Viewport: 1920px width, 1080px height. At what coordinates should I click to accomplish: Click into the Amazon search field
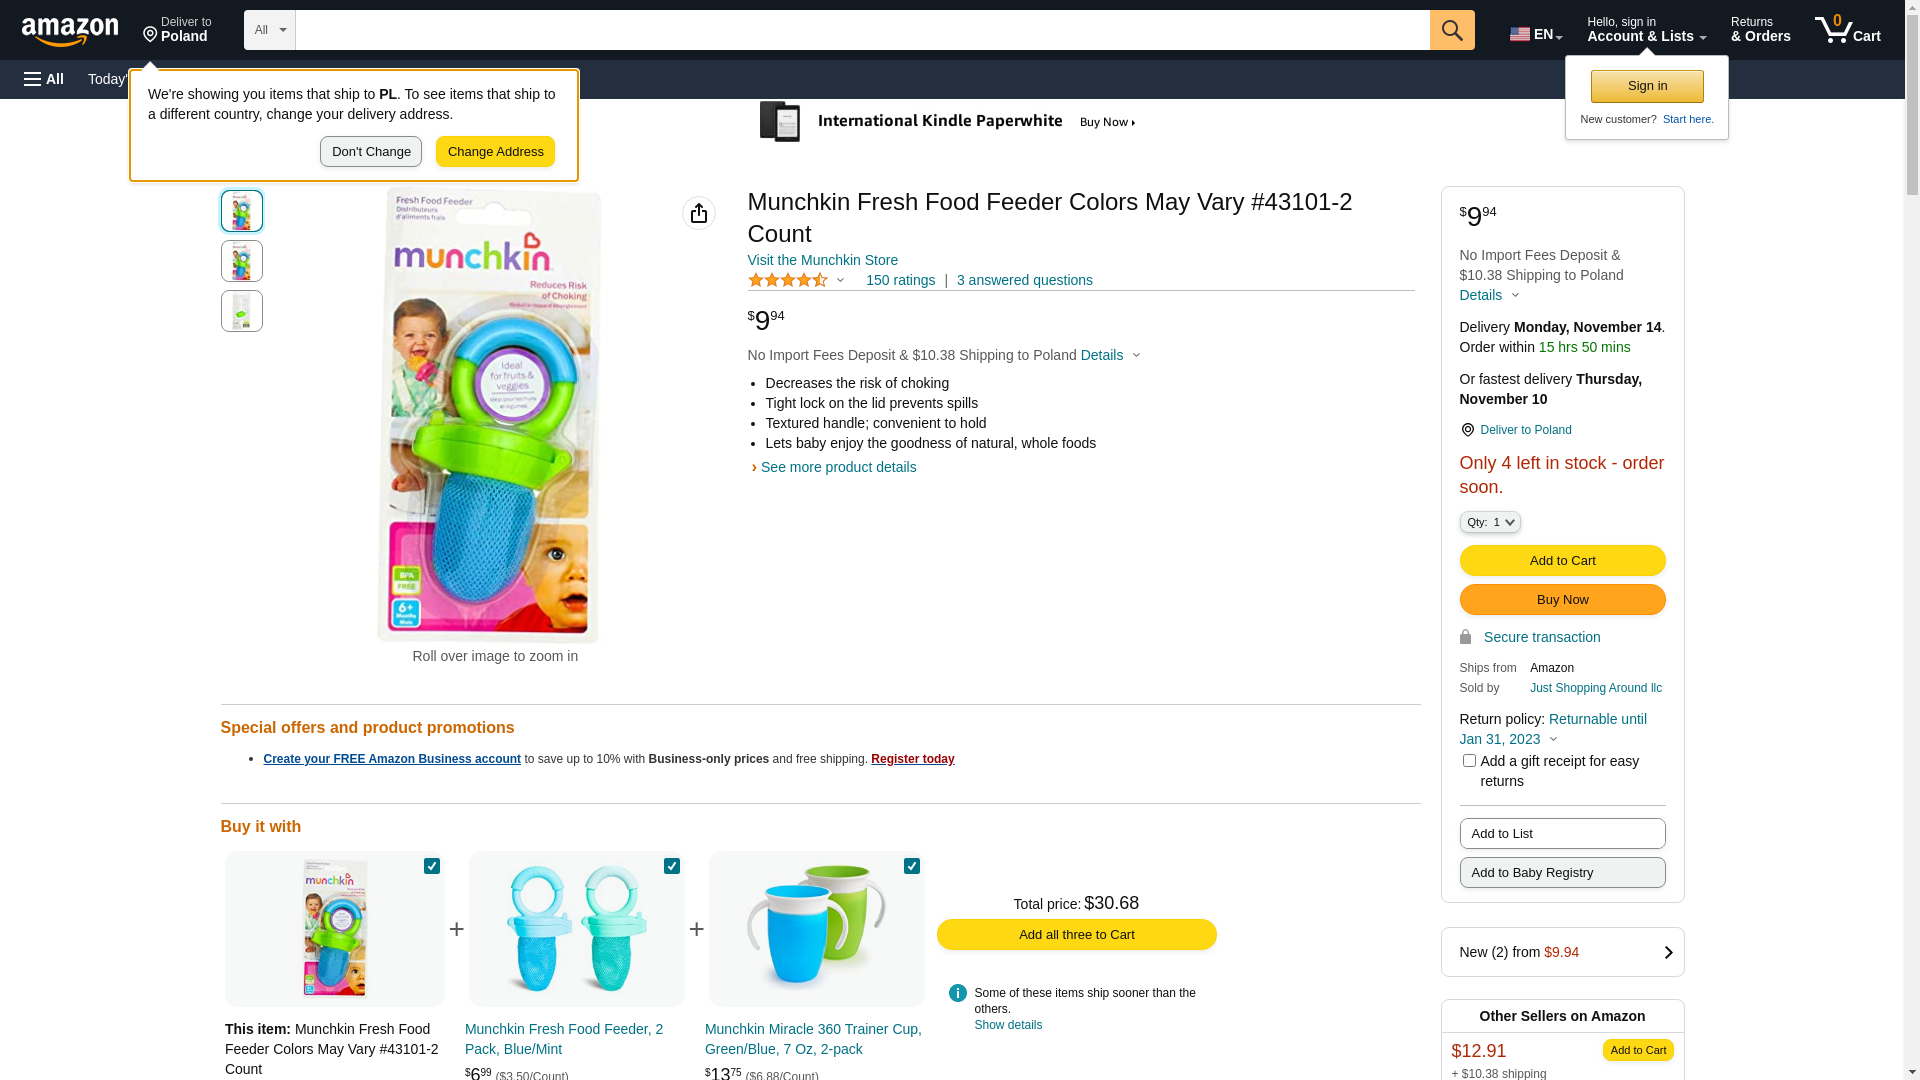pos(862,30)
